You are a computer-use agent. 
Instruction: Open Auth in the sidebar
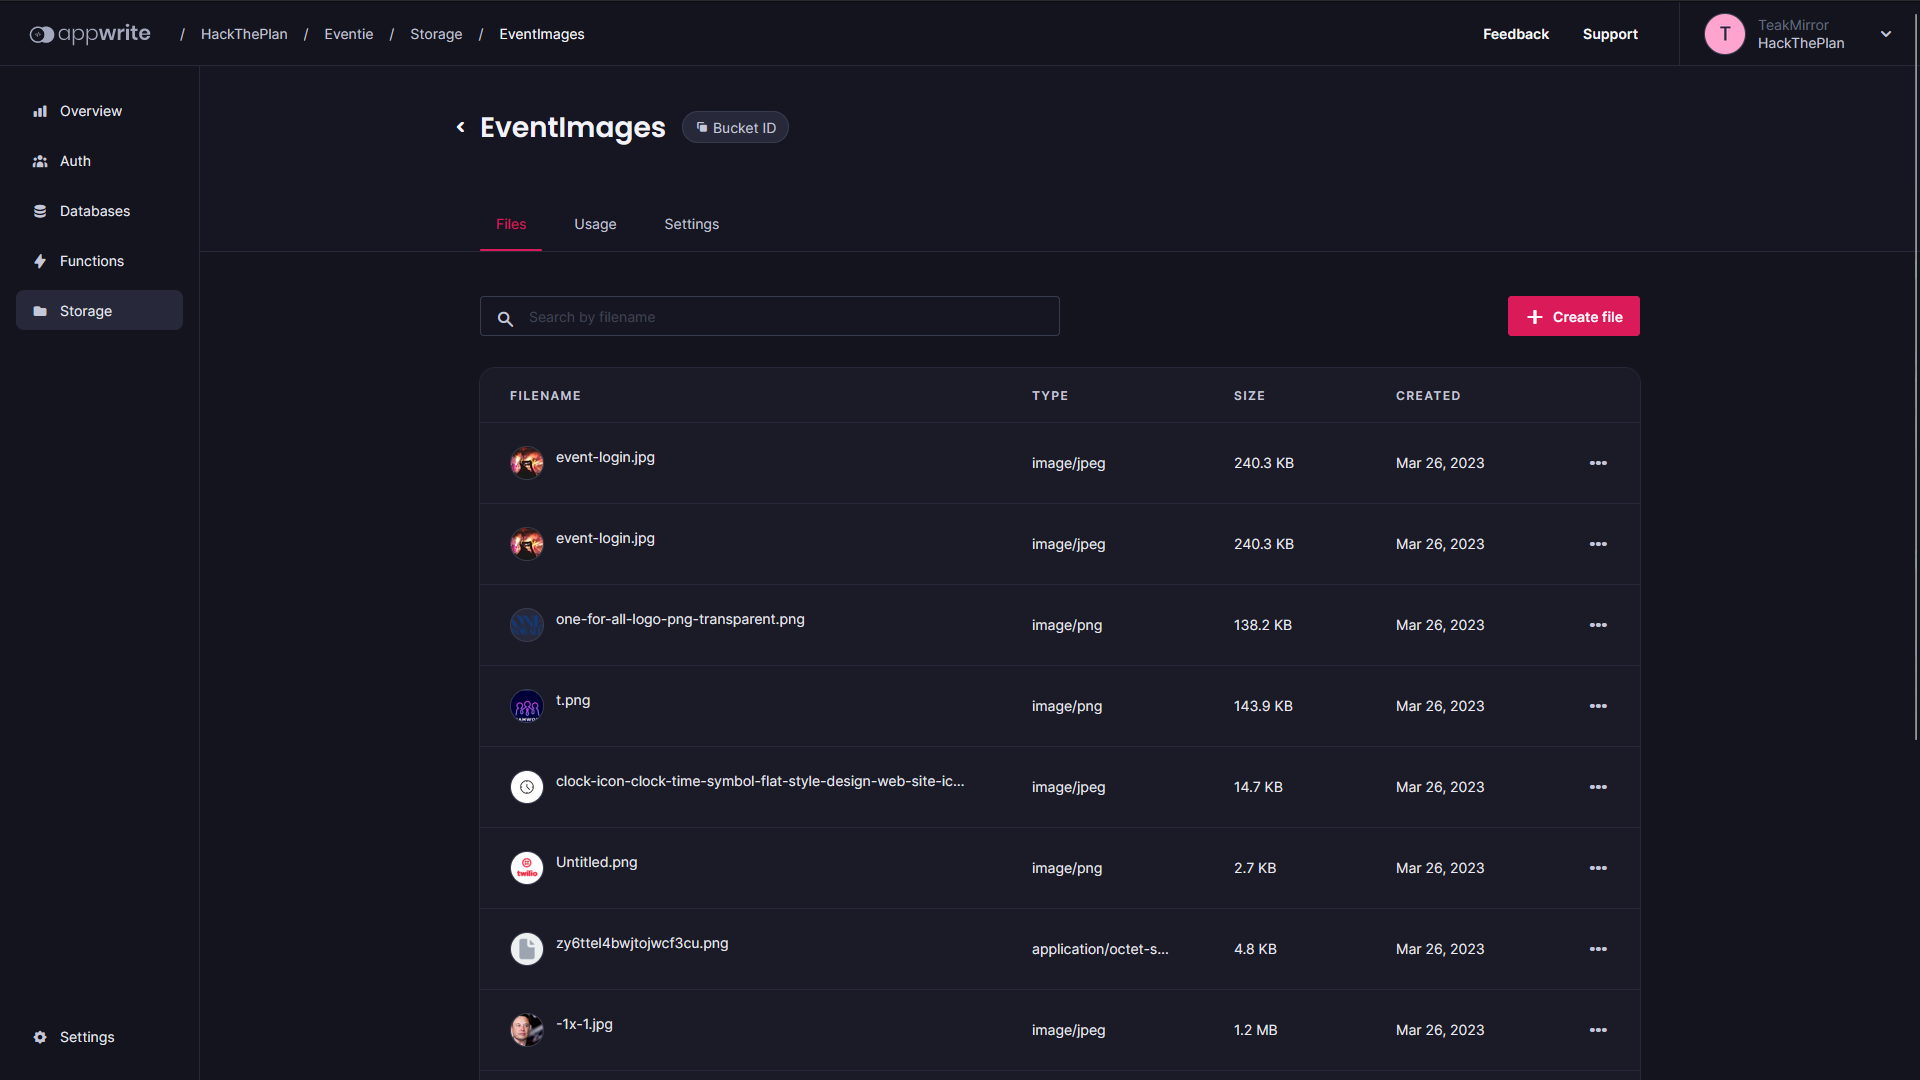(75, 161)
